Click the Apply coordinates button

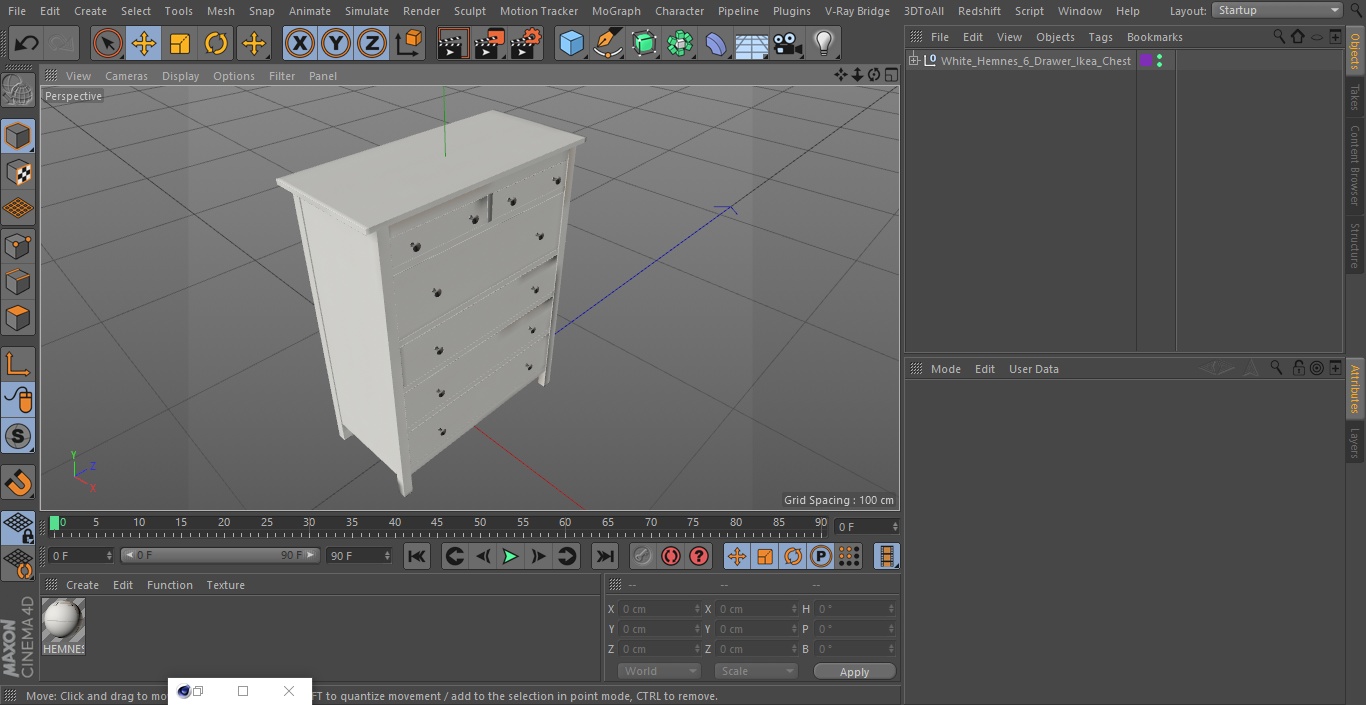pyautogui.click(x=854, y=672)
